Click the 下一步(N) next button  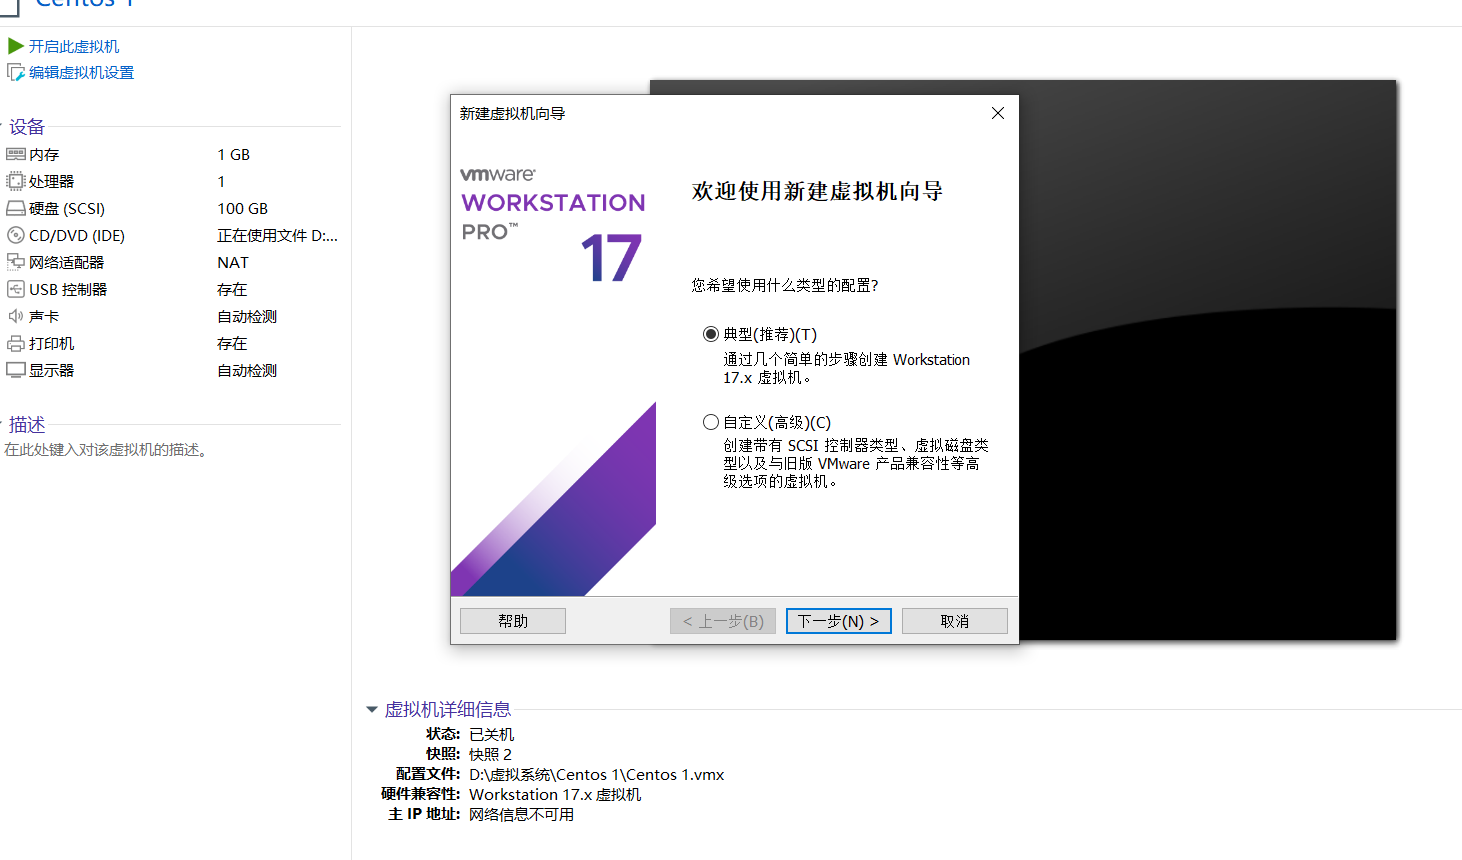[x=838, y=621]
